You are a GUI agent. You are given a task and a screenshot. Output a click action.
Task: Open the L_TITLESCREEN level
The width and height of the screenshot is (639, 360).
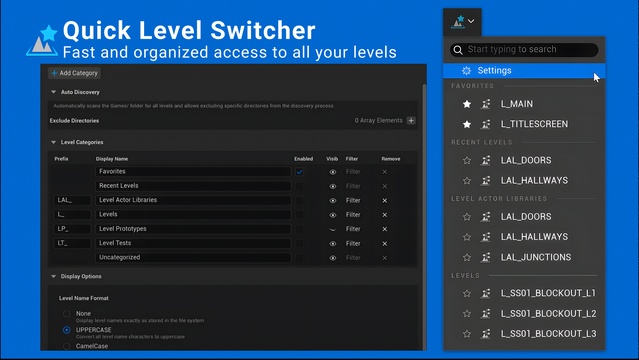[x=534, y=124]
